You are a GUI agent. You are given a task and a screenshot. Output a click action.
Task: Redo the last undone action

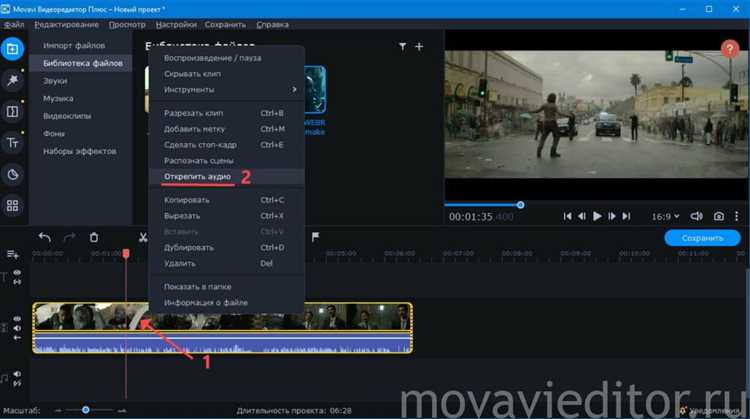[x=69, y=237]
